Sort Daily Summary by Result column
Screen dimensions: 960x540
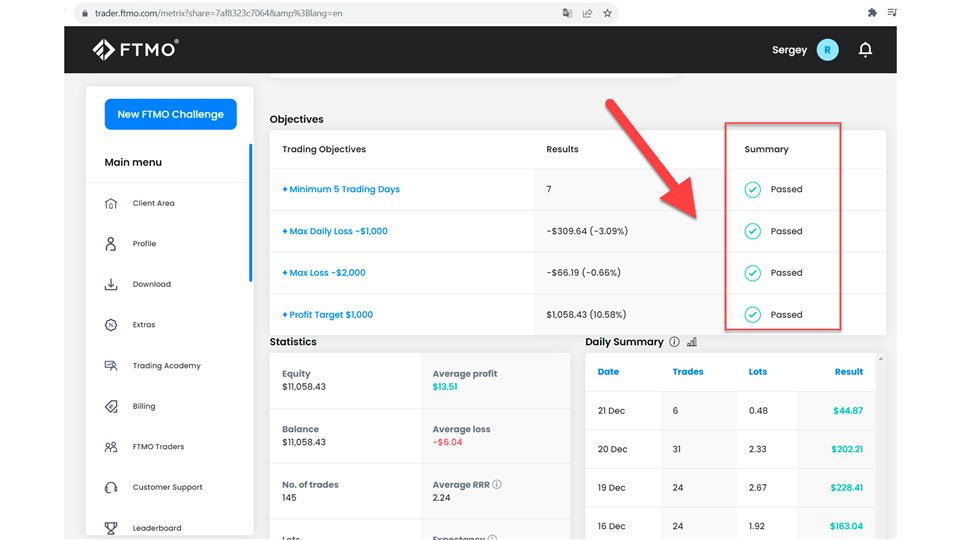(x=849, y=372)
